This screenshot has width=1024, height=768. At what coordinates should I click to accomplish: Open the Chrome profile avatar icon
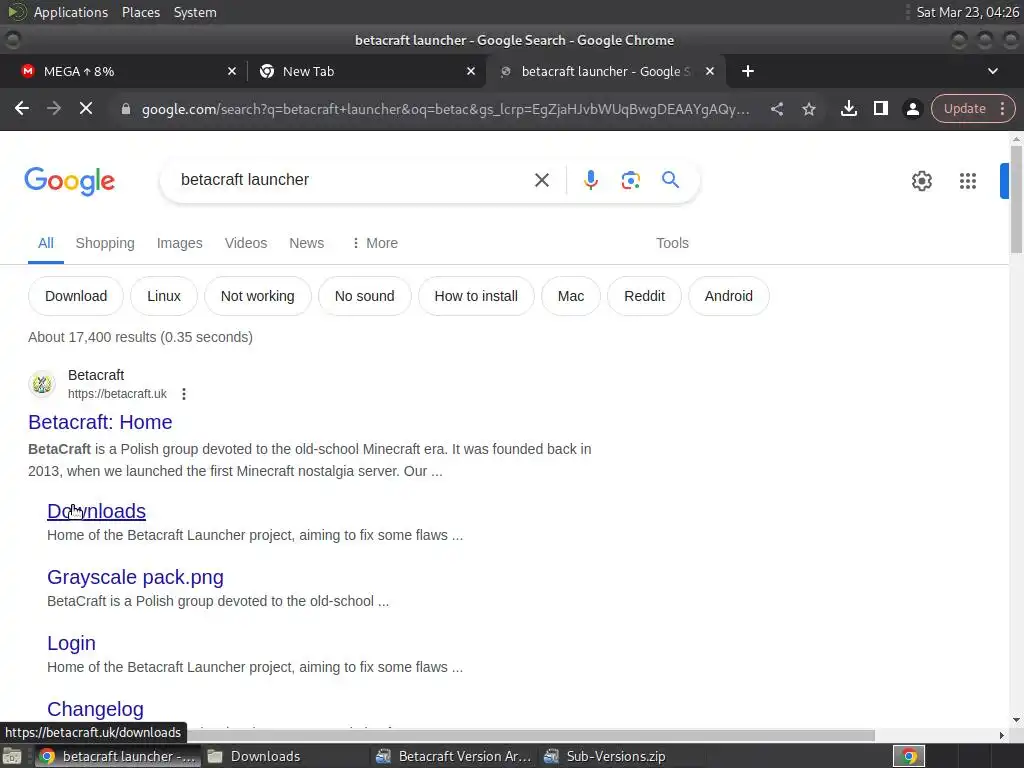912,109
